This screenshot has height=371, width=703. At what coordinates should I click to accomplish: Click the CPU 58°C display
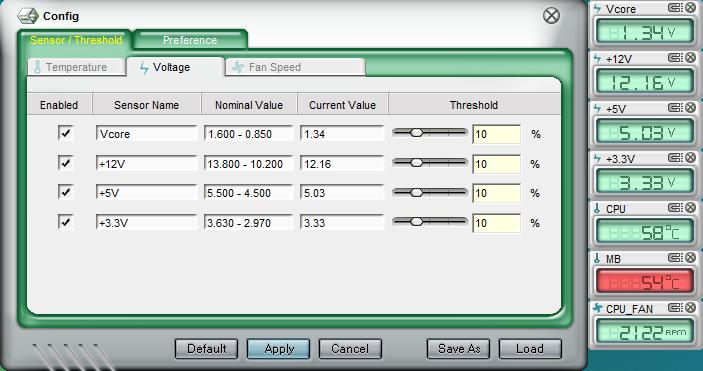click(x=644, y=231)
